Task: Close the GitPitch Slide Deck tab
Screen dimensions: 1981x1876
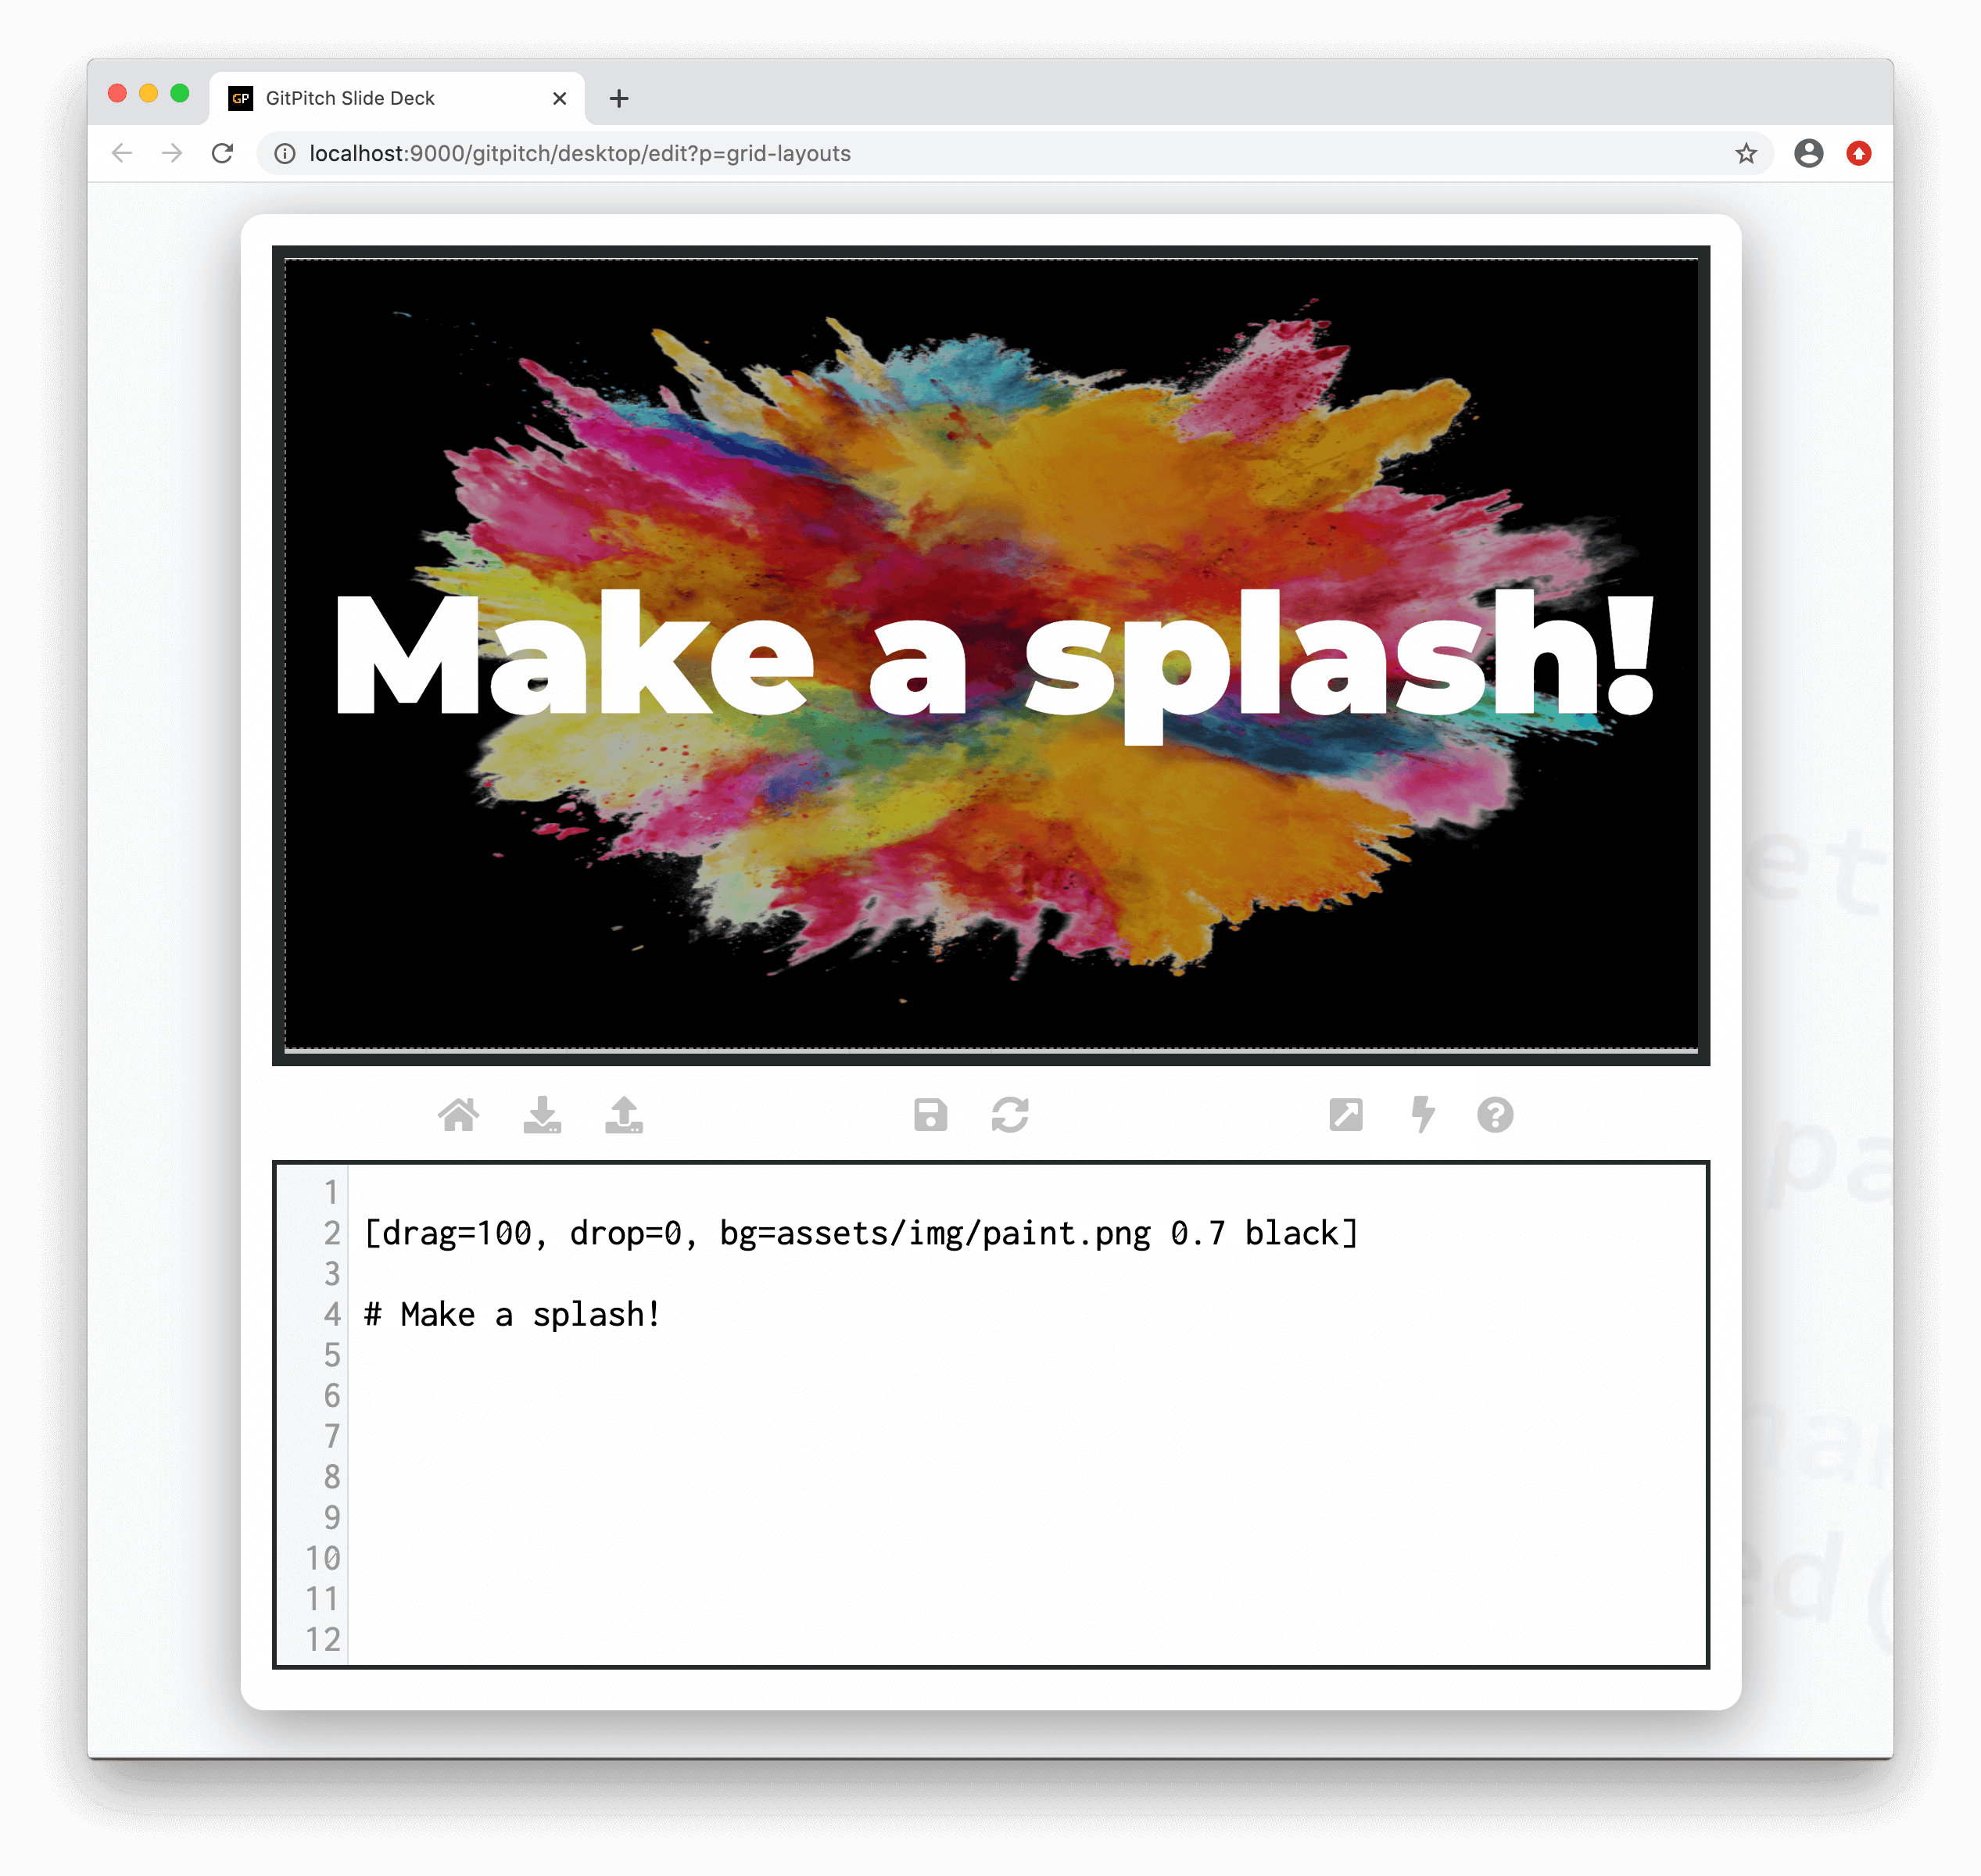Action: (559, 98)
